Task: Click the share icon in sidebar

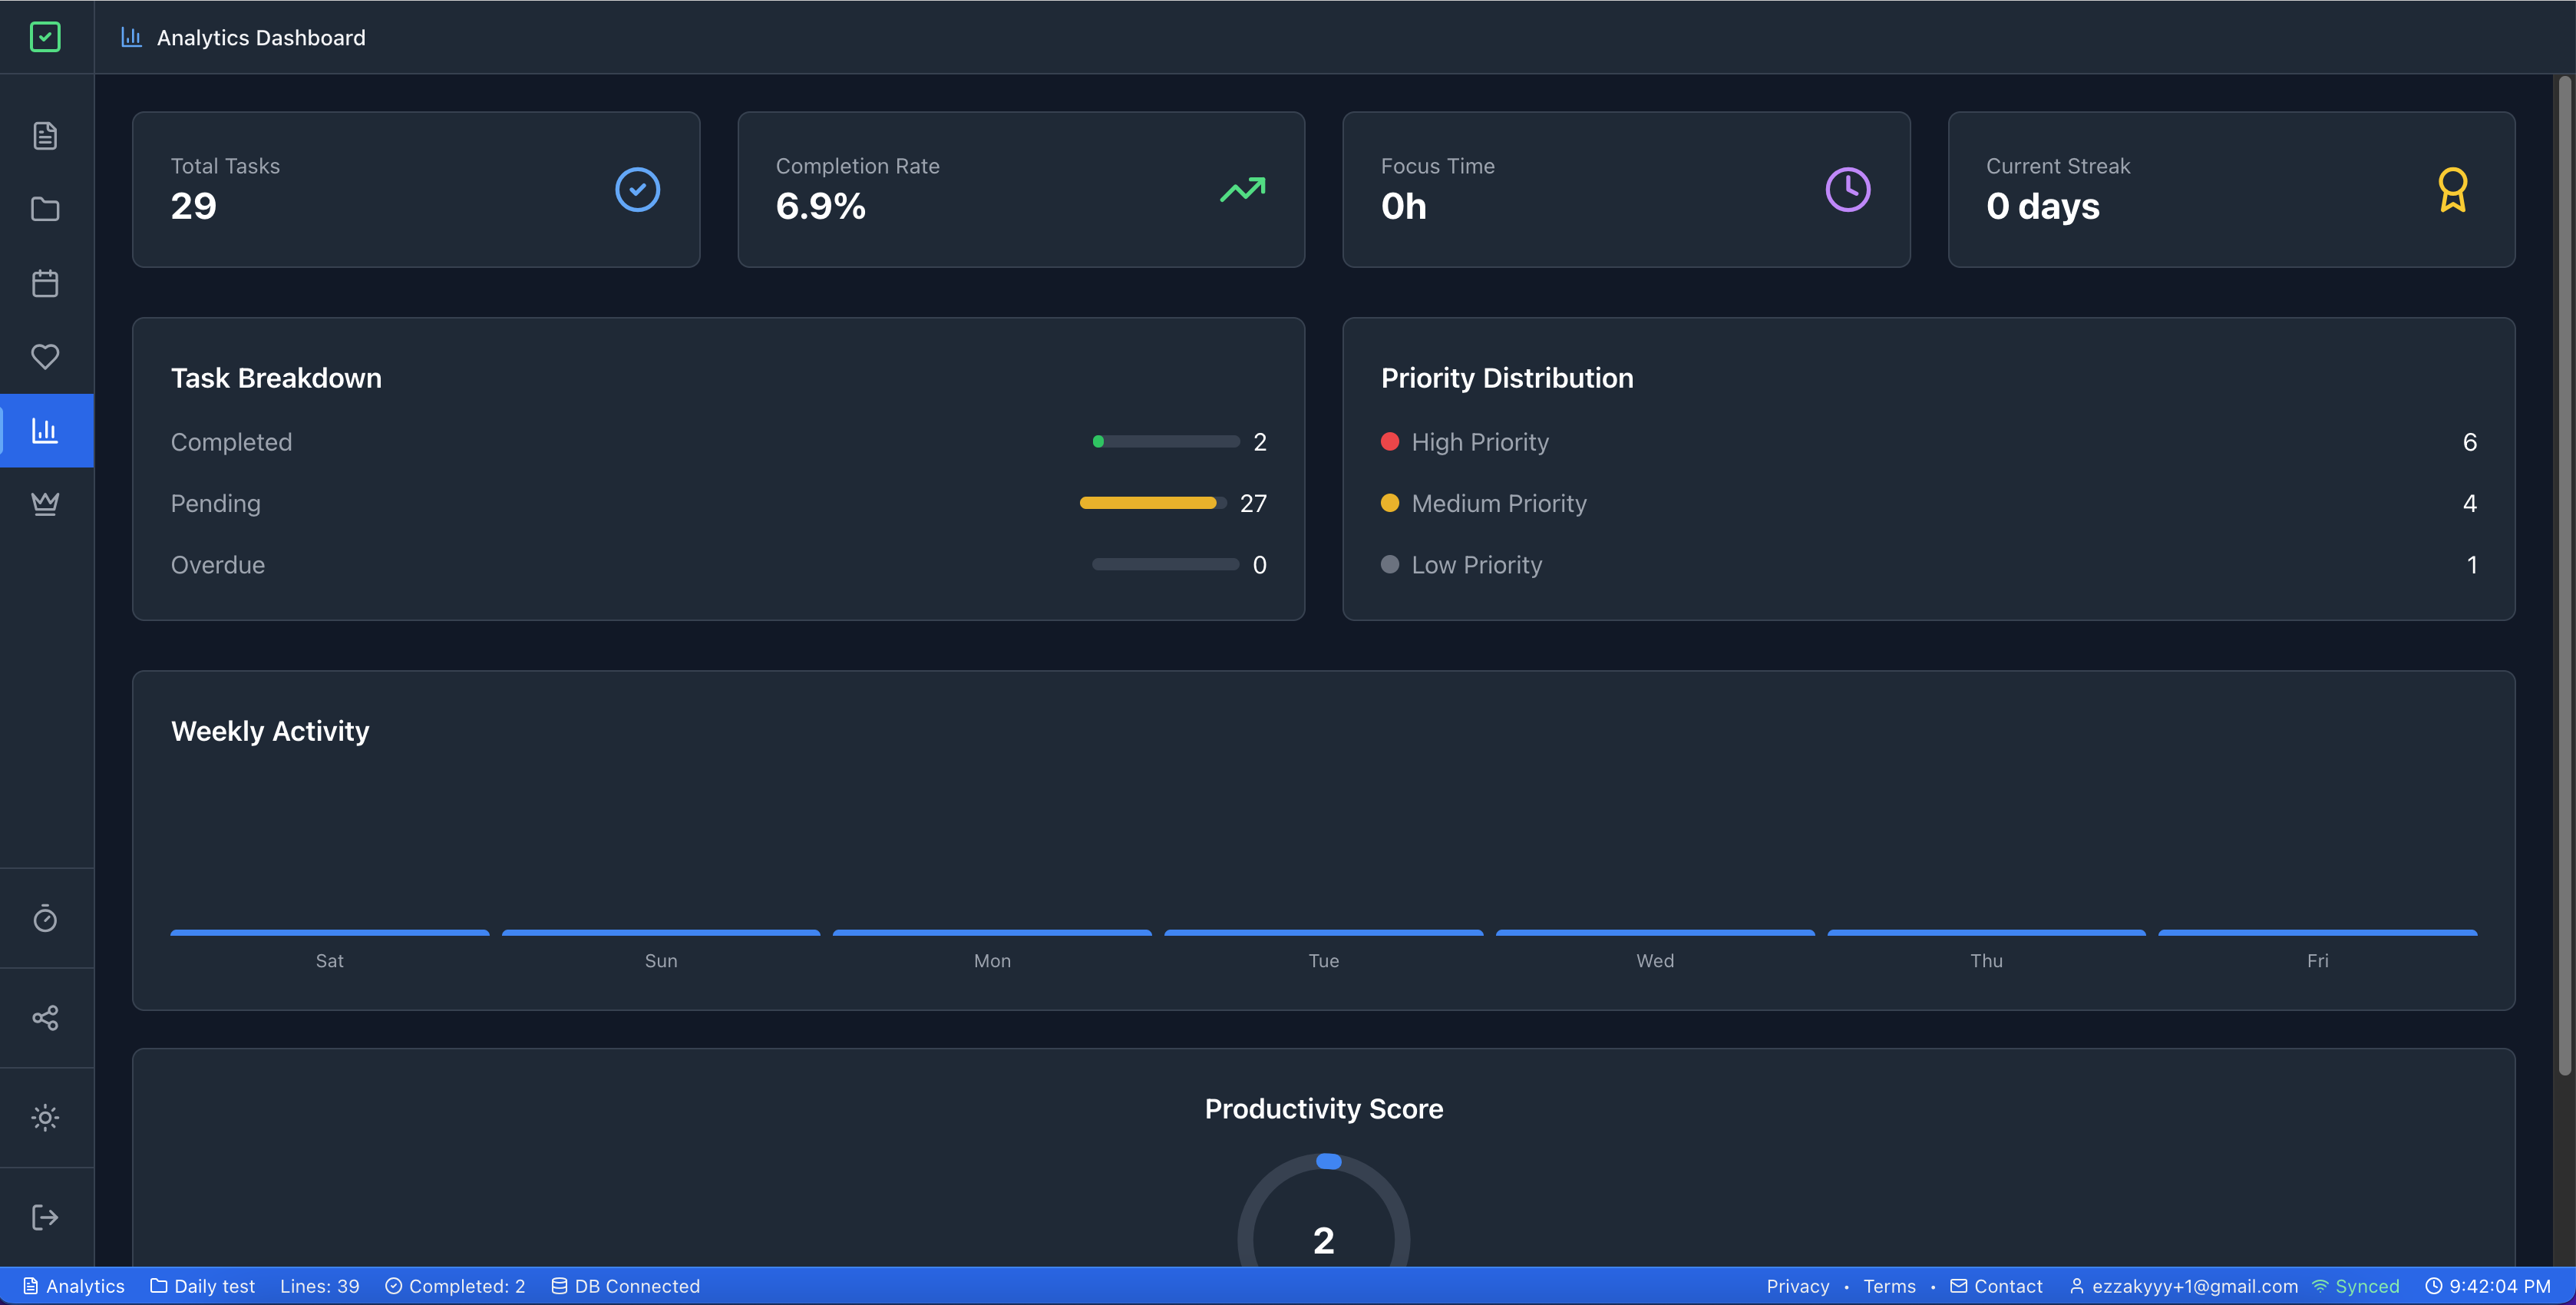Action: tap(45, 1018)
